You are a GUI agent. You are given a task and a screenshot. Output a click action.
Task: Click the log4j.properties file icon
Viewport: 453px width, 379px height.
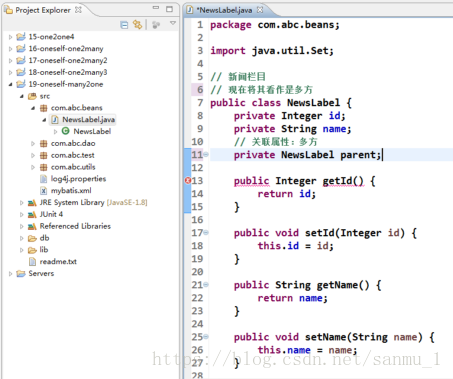coord(43,179)
